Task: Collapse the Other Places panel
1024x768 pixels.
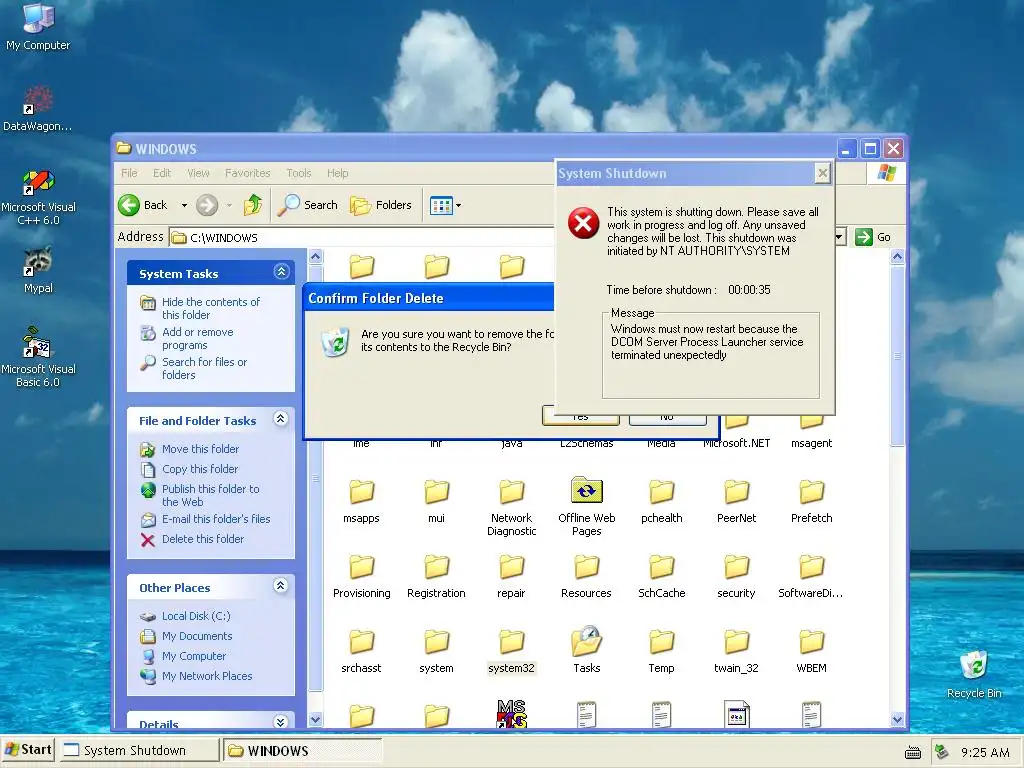Action: click(x=281, y=586)
